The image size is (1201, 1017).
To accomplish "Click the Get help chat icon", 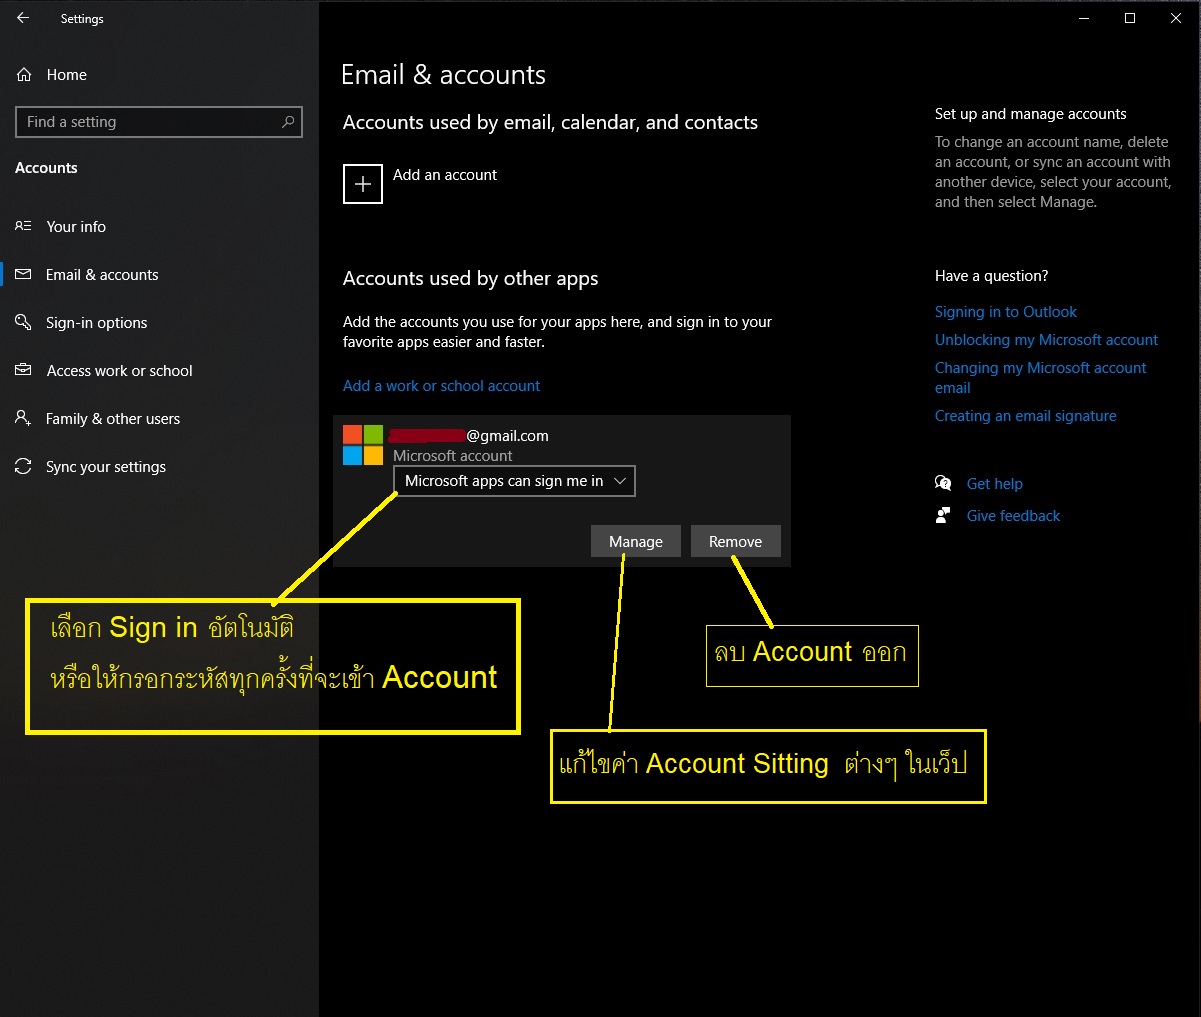I will tap(943, 483).
